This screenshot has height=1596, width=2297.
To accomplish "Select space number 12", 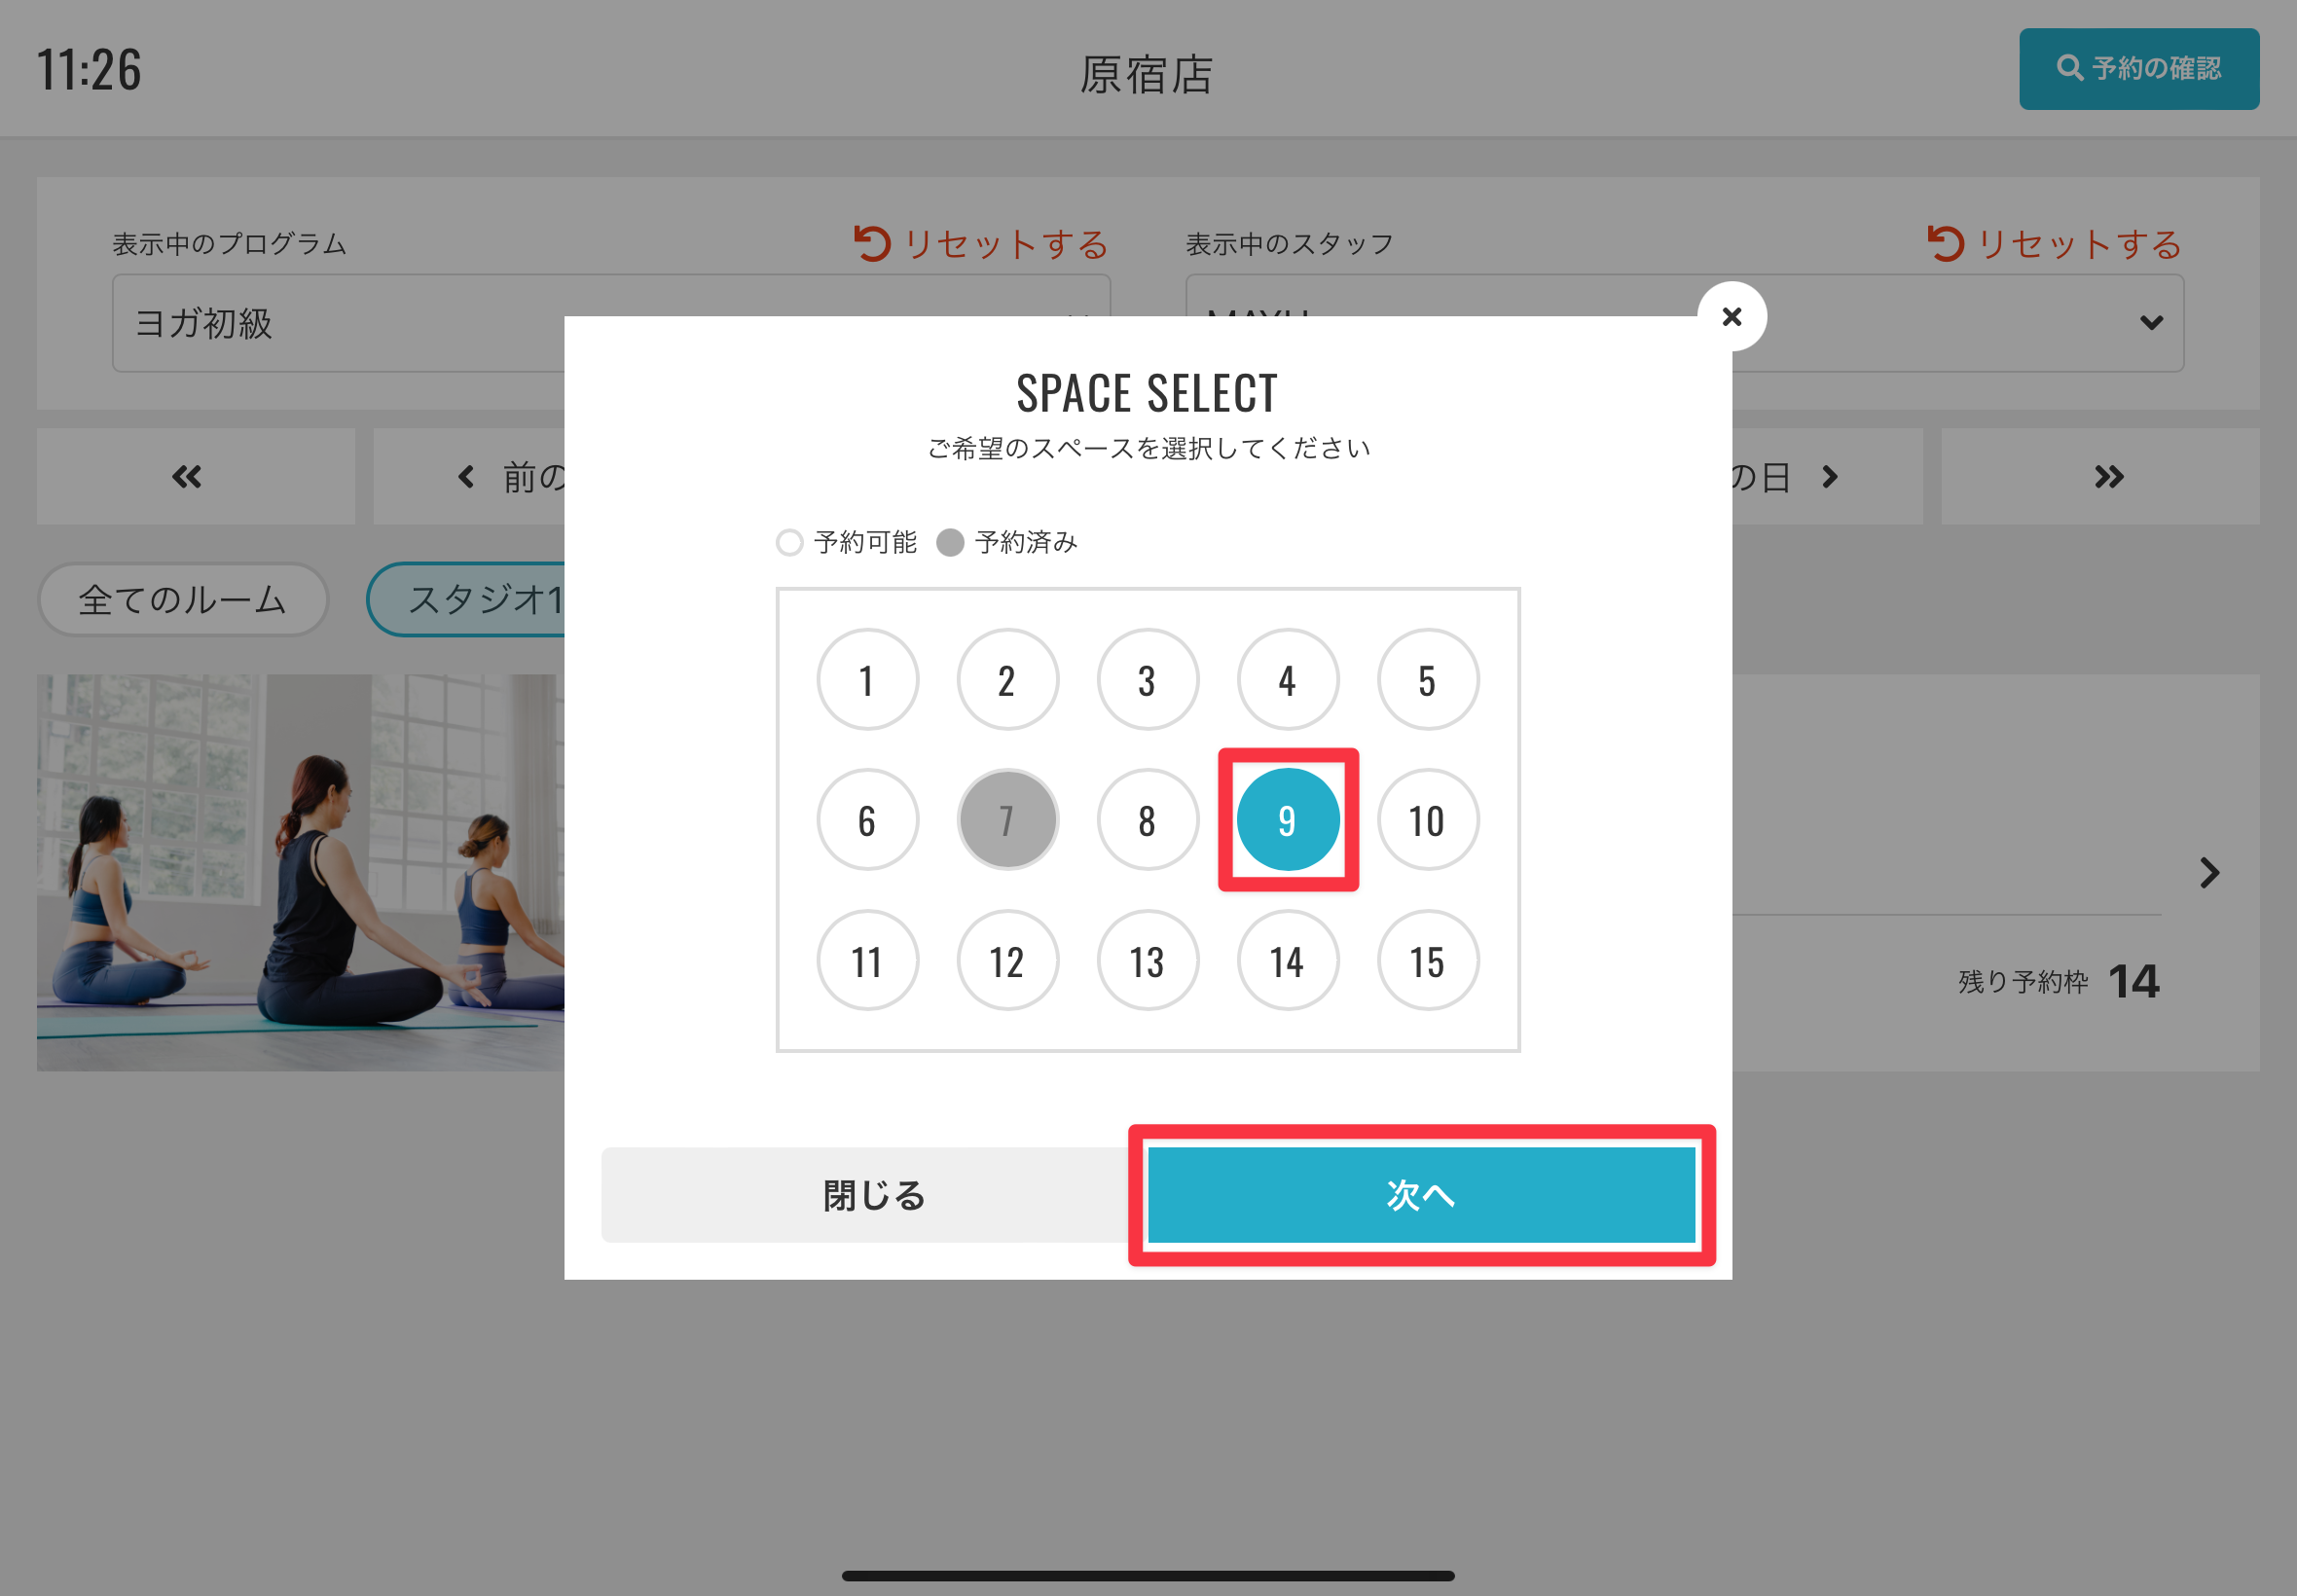I will (1007, 961).
